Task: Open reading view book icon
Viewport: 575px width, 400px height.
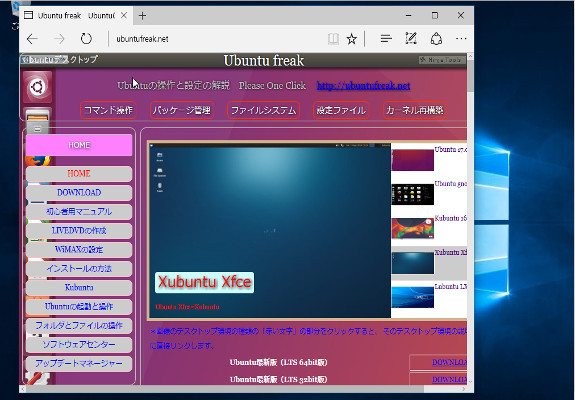Action: (333, 38)
